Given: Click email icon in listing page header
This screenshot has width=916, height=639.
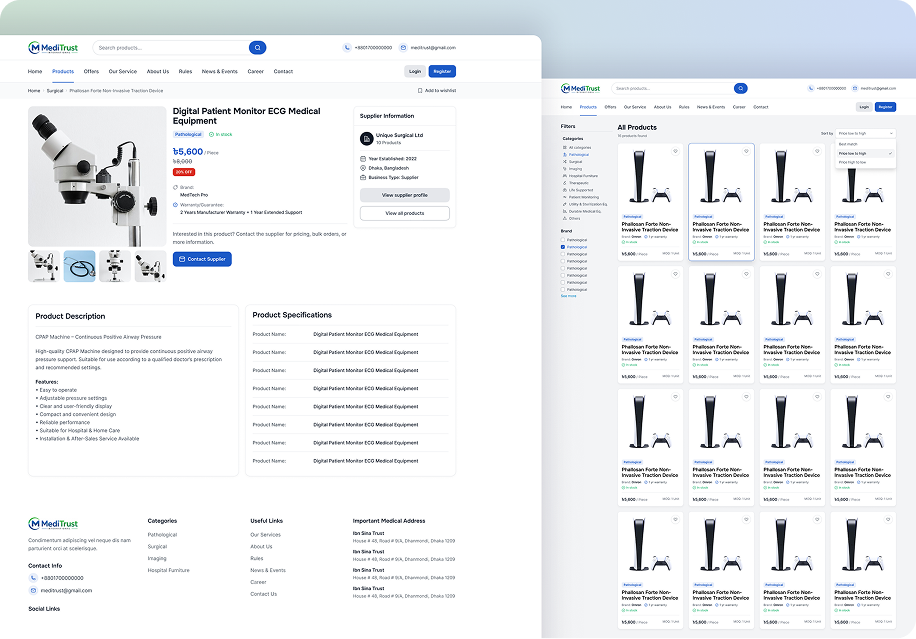Looking at the screenshot, I should coord(855,88).
